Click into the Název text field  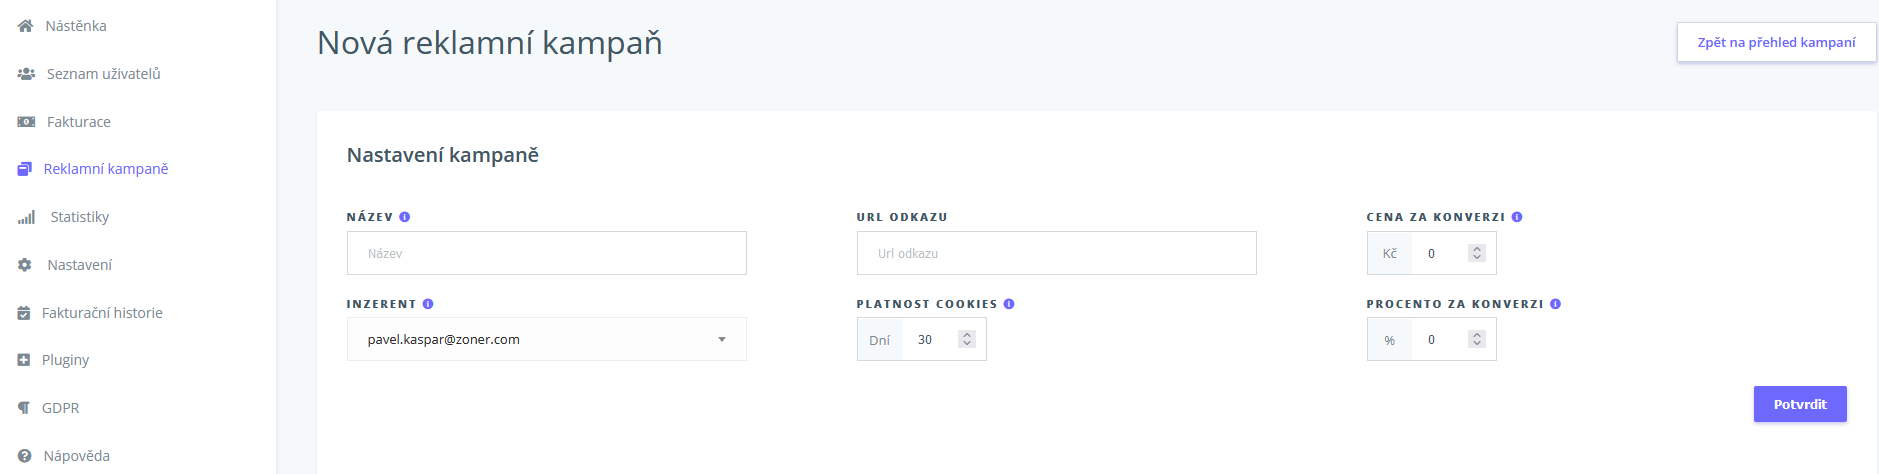(x=546, y=254)
